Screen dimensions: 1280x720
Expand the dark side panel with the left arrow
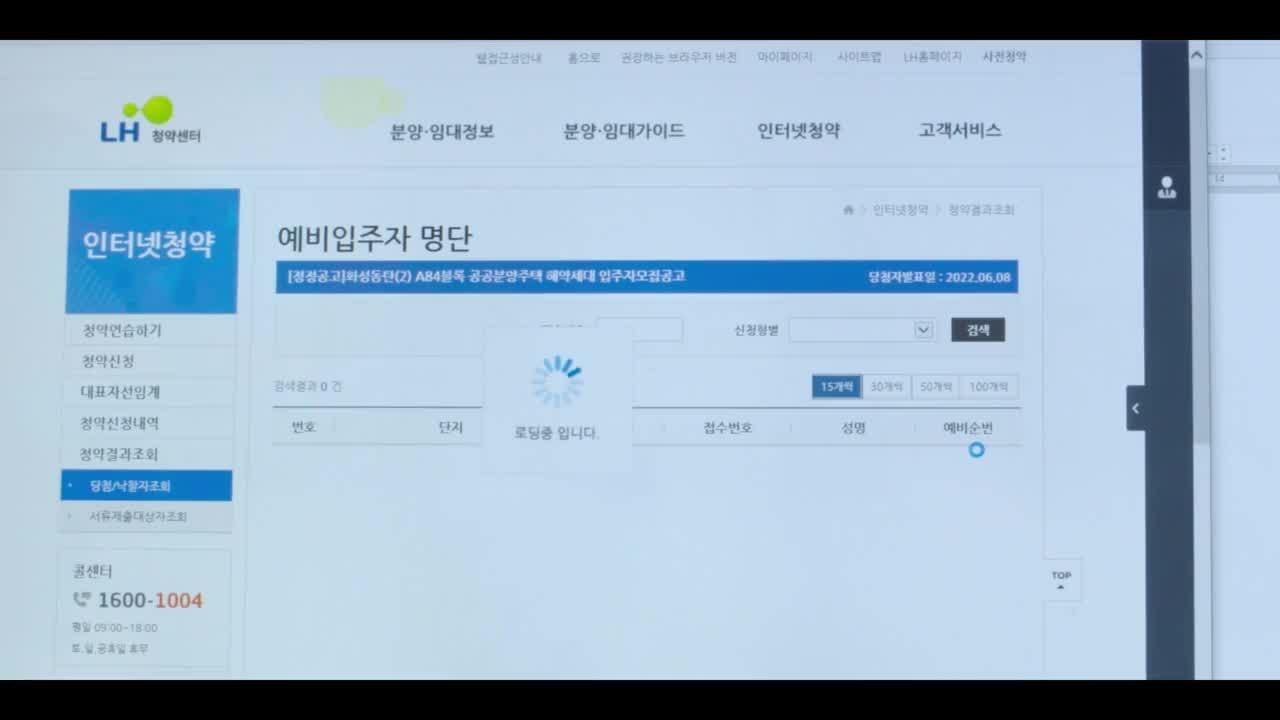click(x=1135, y=408)
